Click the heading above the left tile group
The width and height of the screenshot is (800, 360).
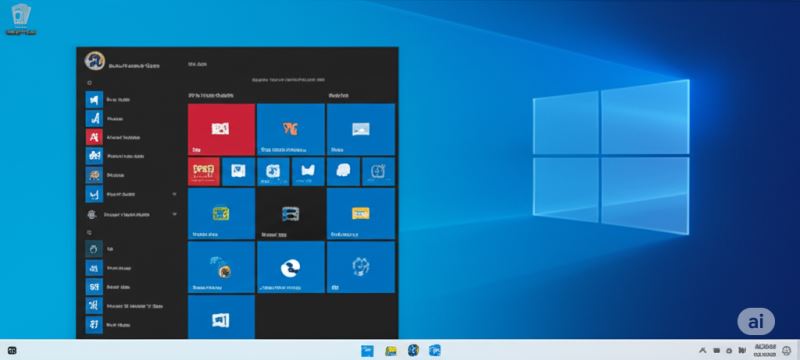pyautogui.click(x=211, y=95)
